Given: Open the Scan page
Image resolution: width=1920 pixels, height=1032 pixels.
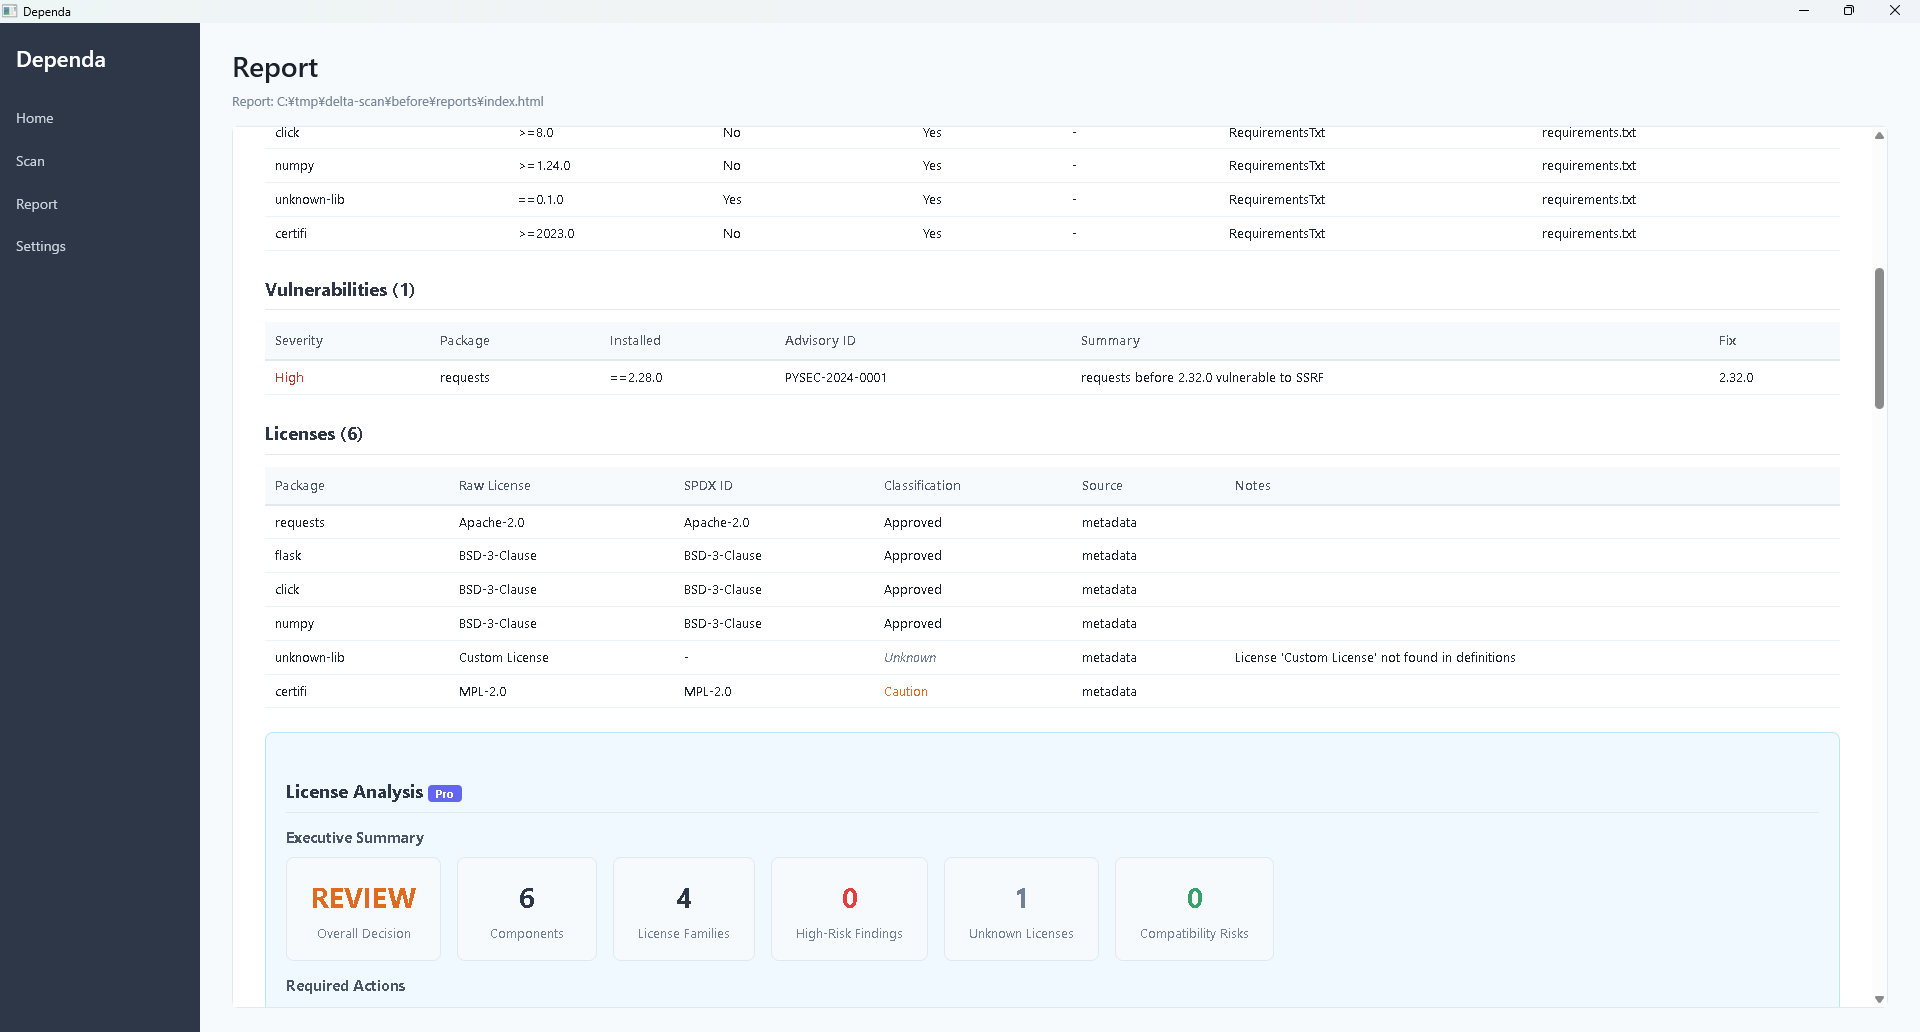Looking at the screenshot, I should click(x=30, y=161).
